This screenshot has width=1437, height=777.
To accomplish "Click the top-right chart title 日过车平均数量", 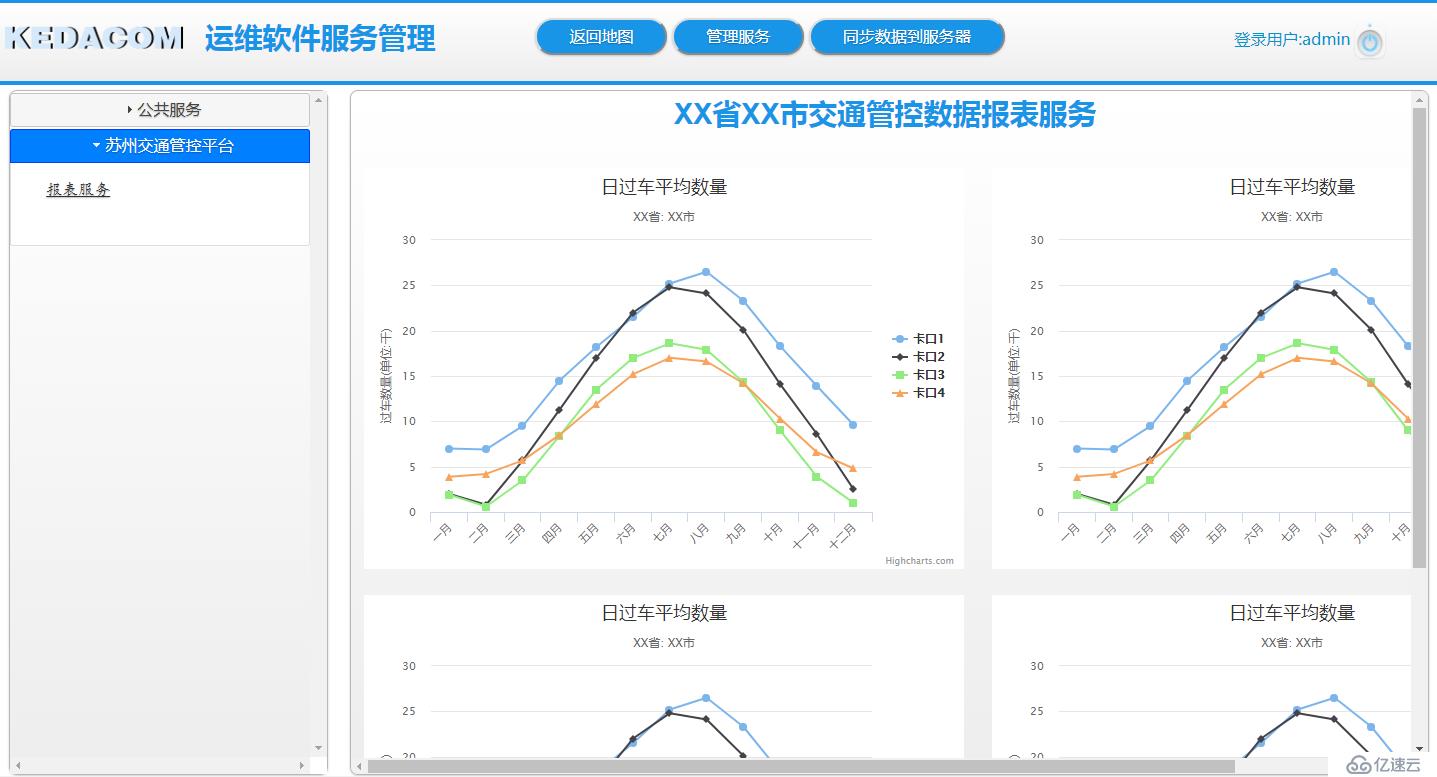I will coord(1292,187).
